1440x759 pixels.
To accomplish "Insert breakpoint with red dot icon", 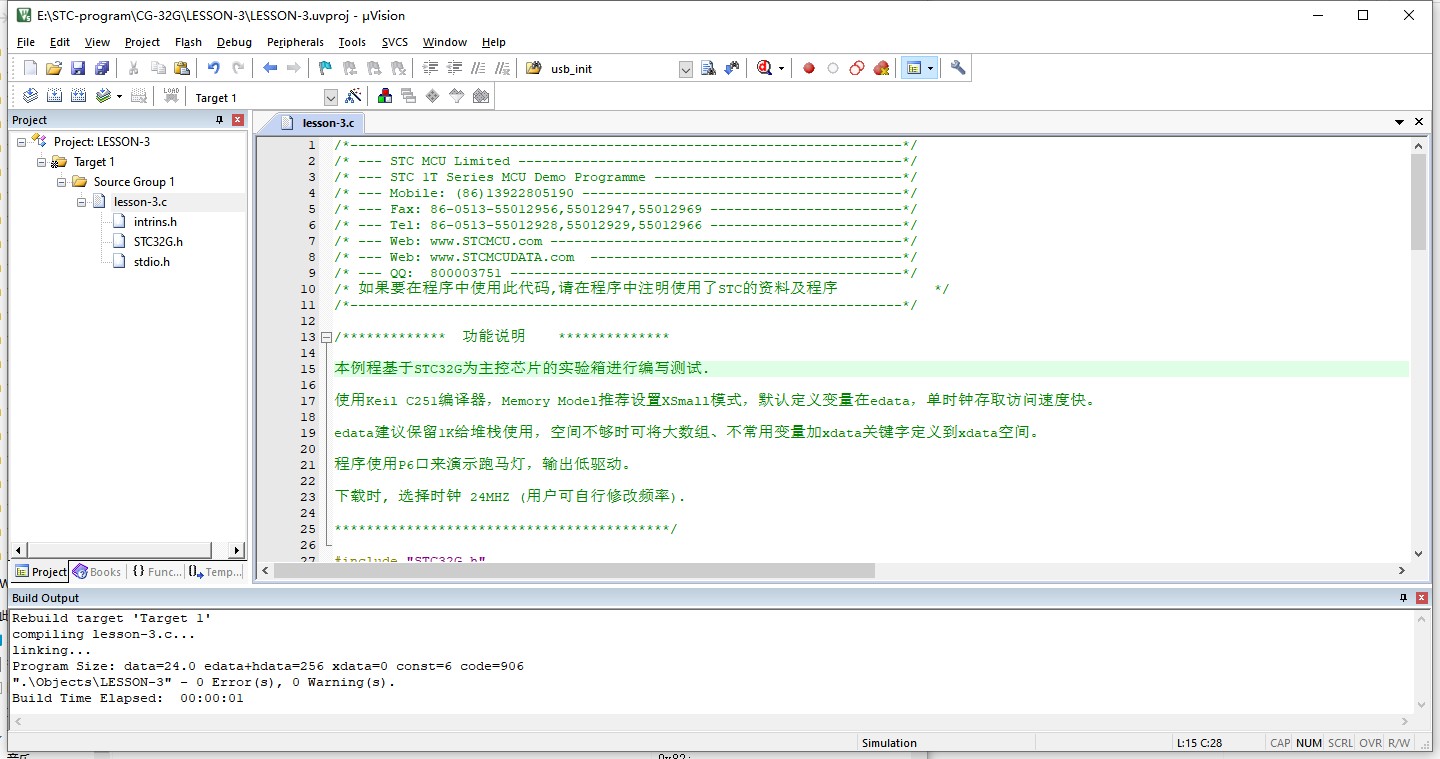I will pos(809,68).
